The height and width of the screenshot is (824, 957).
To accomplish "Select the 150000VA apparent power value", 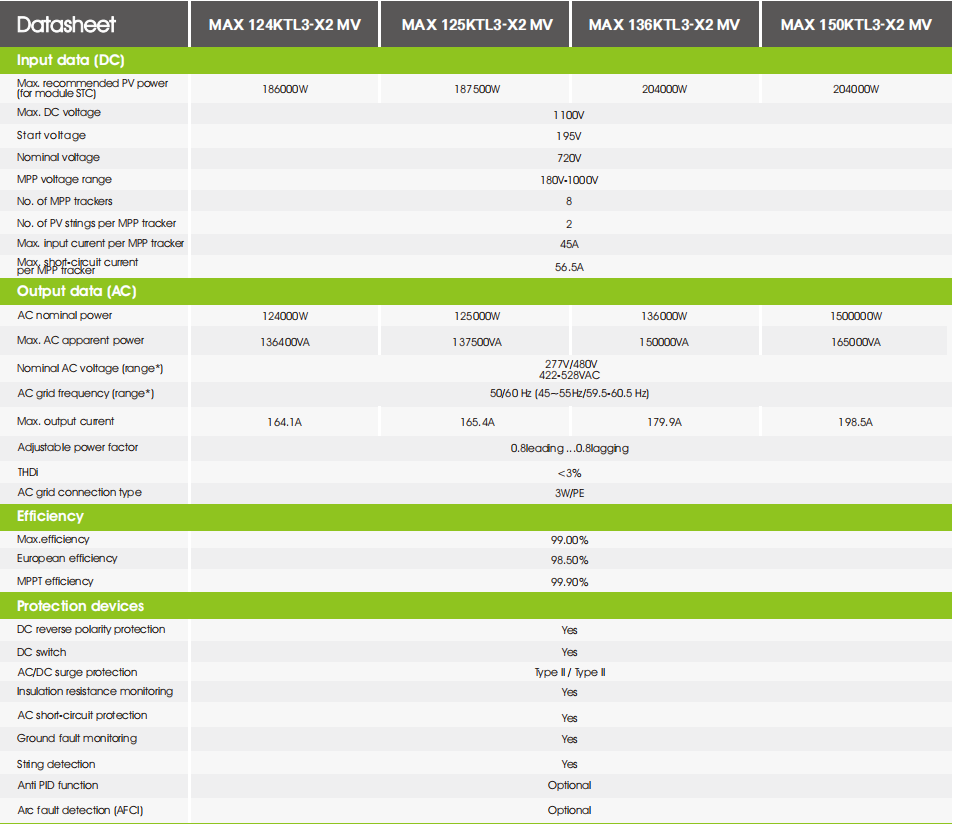I will pyautogui.click(x=664, y=342).
